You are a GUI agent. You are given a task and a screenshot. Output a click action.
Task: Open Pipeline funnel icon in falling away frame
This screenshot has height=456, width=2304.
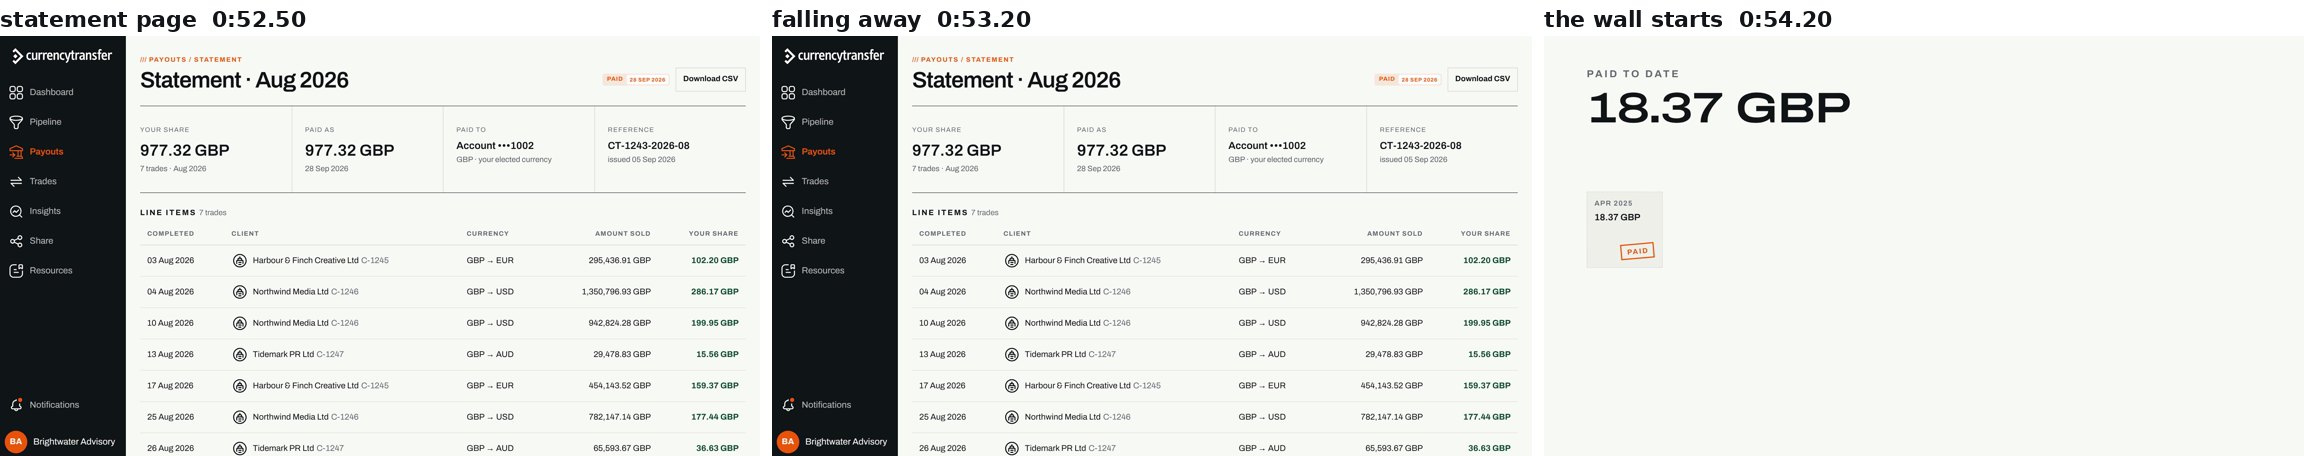(788, 122)
